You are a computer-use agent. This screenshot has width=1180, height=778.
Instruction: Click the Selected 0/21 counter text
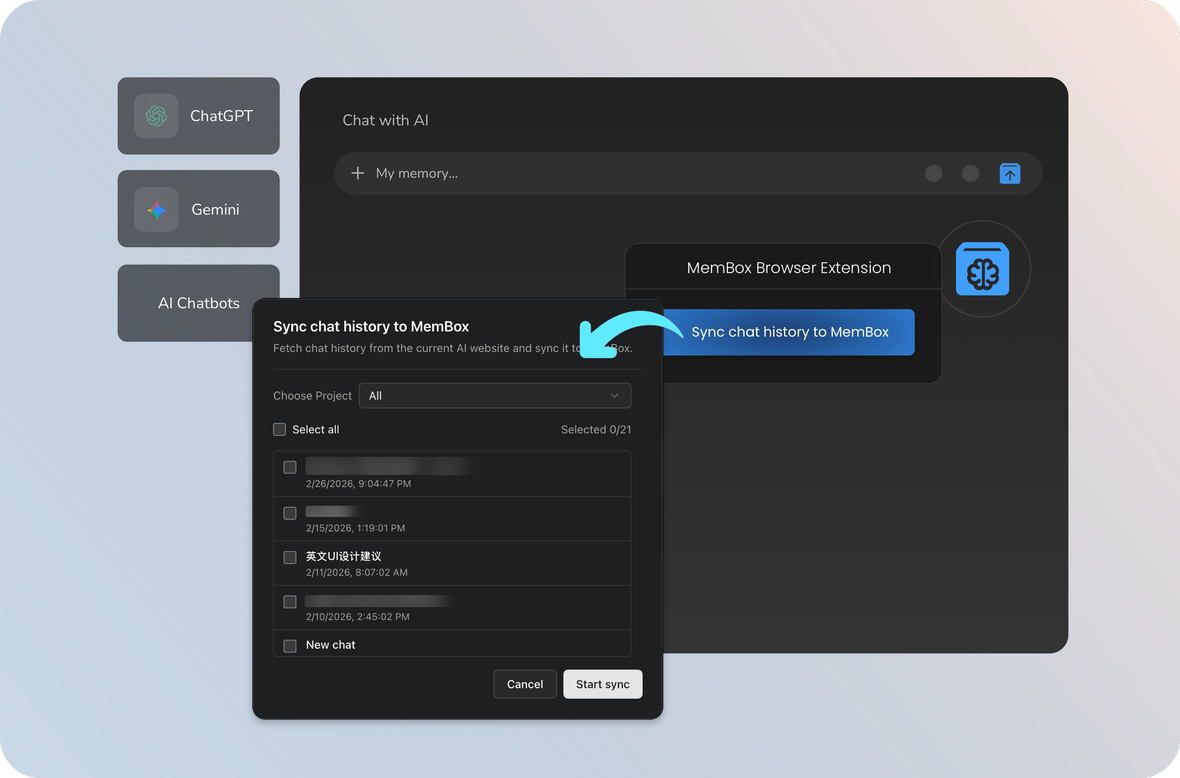tap(596, 430)
